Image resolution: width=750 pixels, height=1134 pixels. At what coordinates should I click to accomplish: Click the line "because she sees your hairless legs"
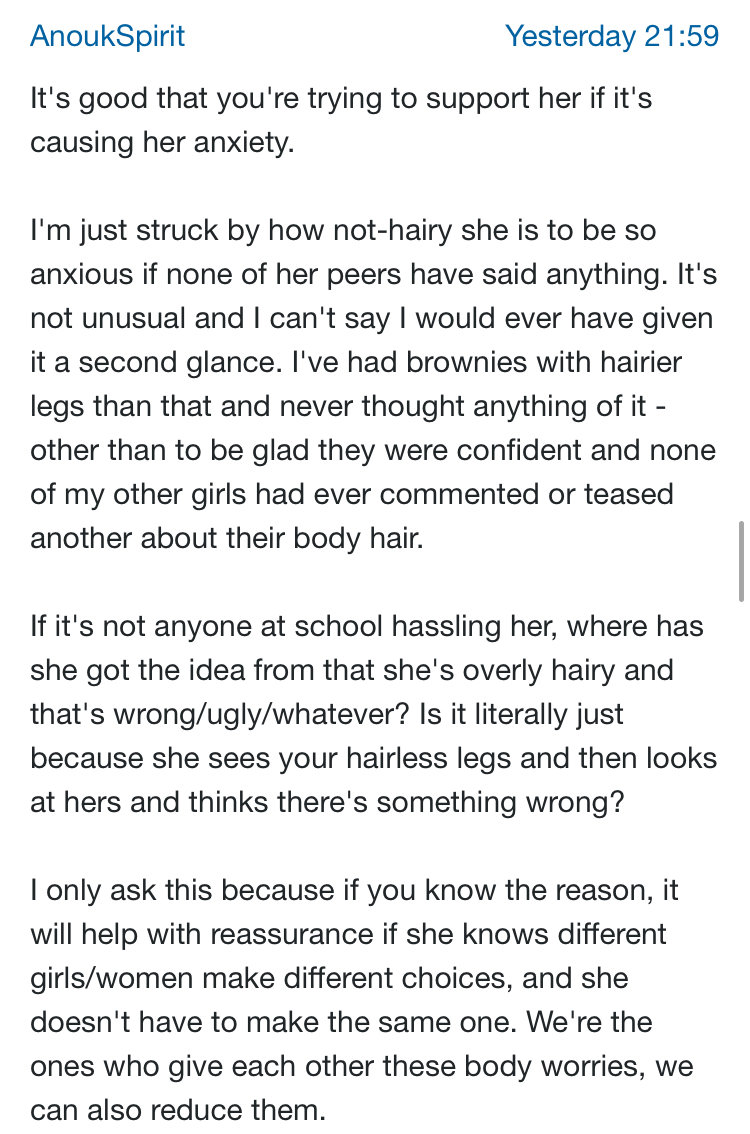(271, 759)
